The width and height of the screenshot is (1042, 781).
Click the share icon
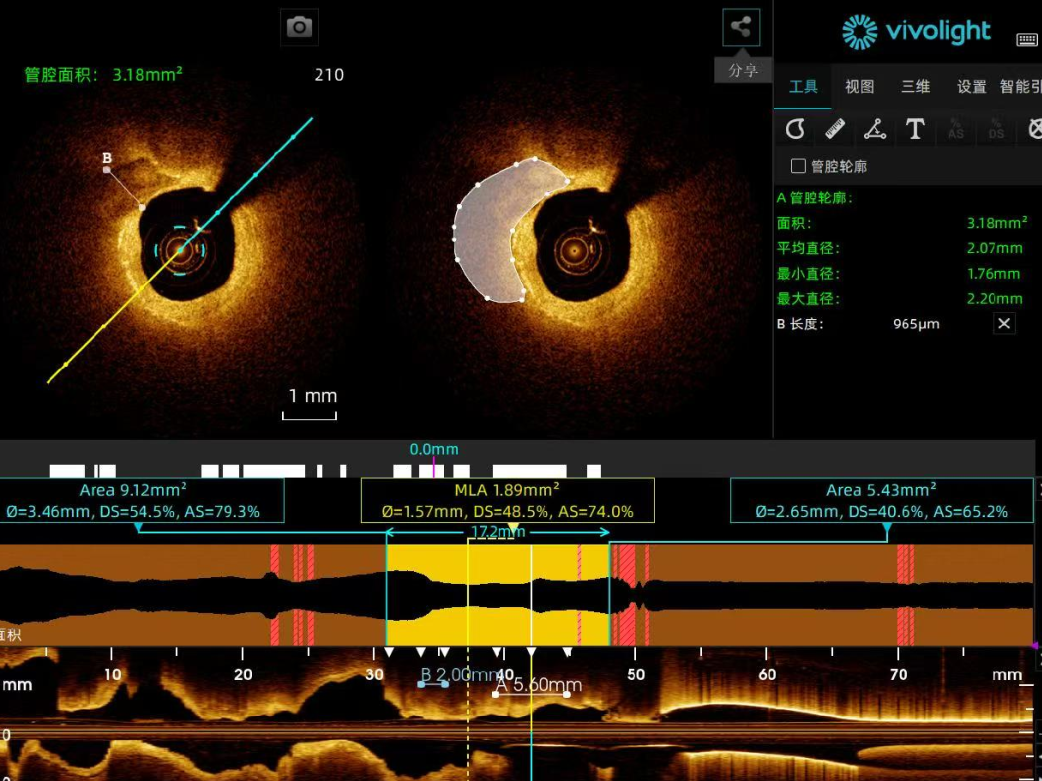coord(741,27)
